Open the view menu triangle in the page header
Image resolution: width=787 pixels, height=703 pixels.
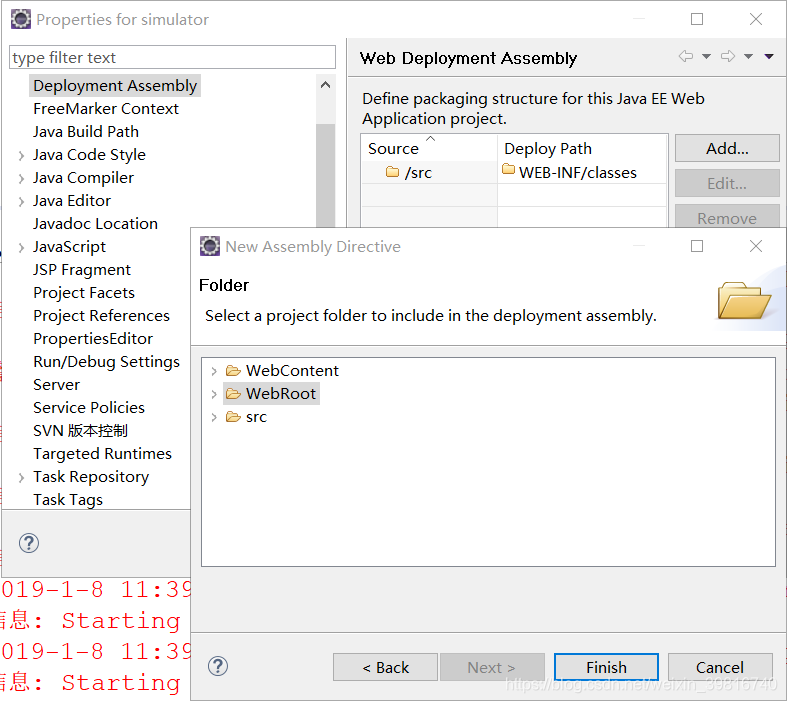coord(769,56)
